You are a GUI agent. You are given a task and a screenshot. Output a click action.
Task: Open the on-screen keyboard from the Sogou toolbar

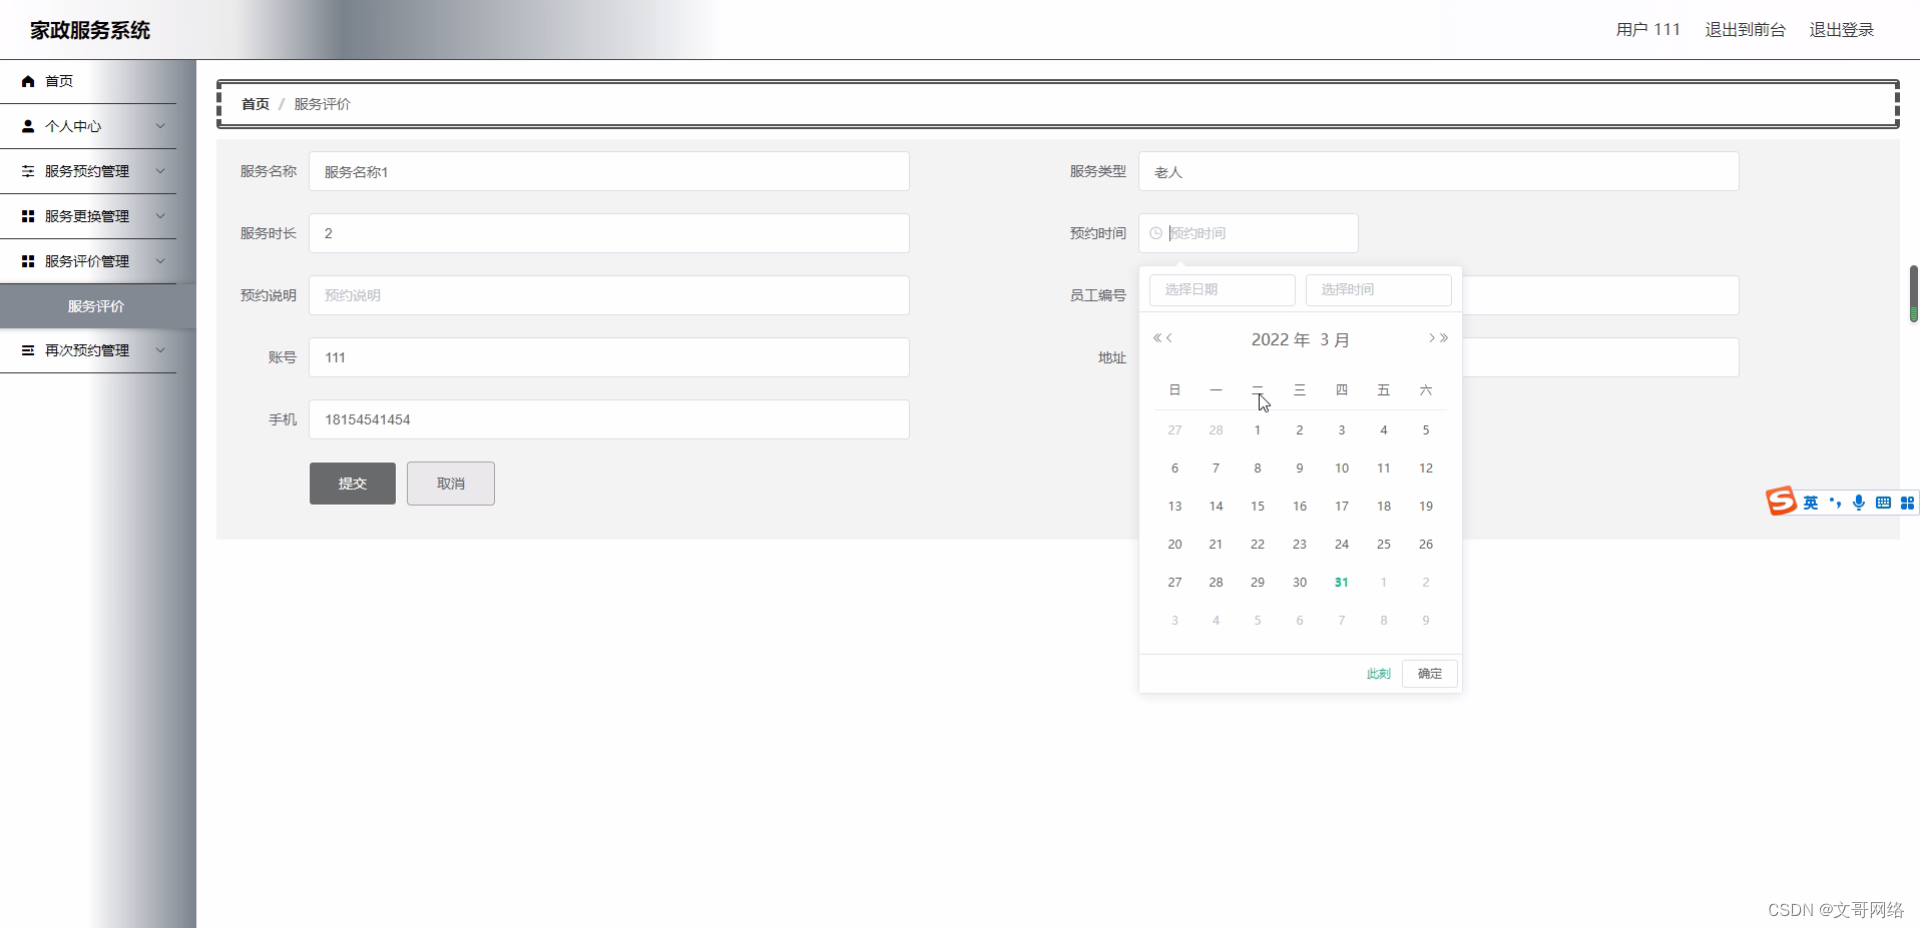click(x=1883, y=502)
